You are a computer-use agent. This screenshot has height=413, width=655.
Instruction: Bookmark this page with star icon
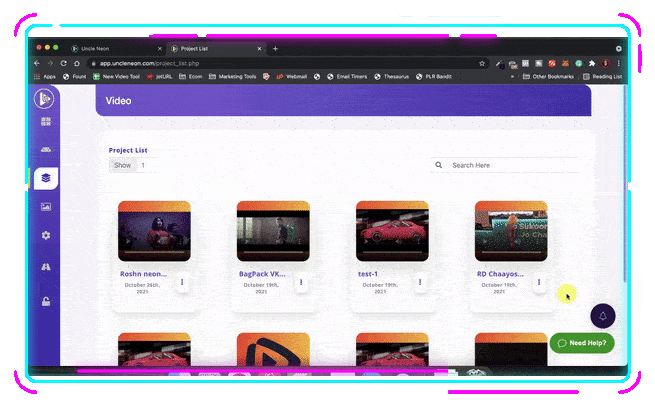[482, 63]
